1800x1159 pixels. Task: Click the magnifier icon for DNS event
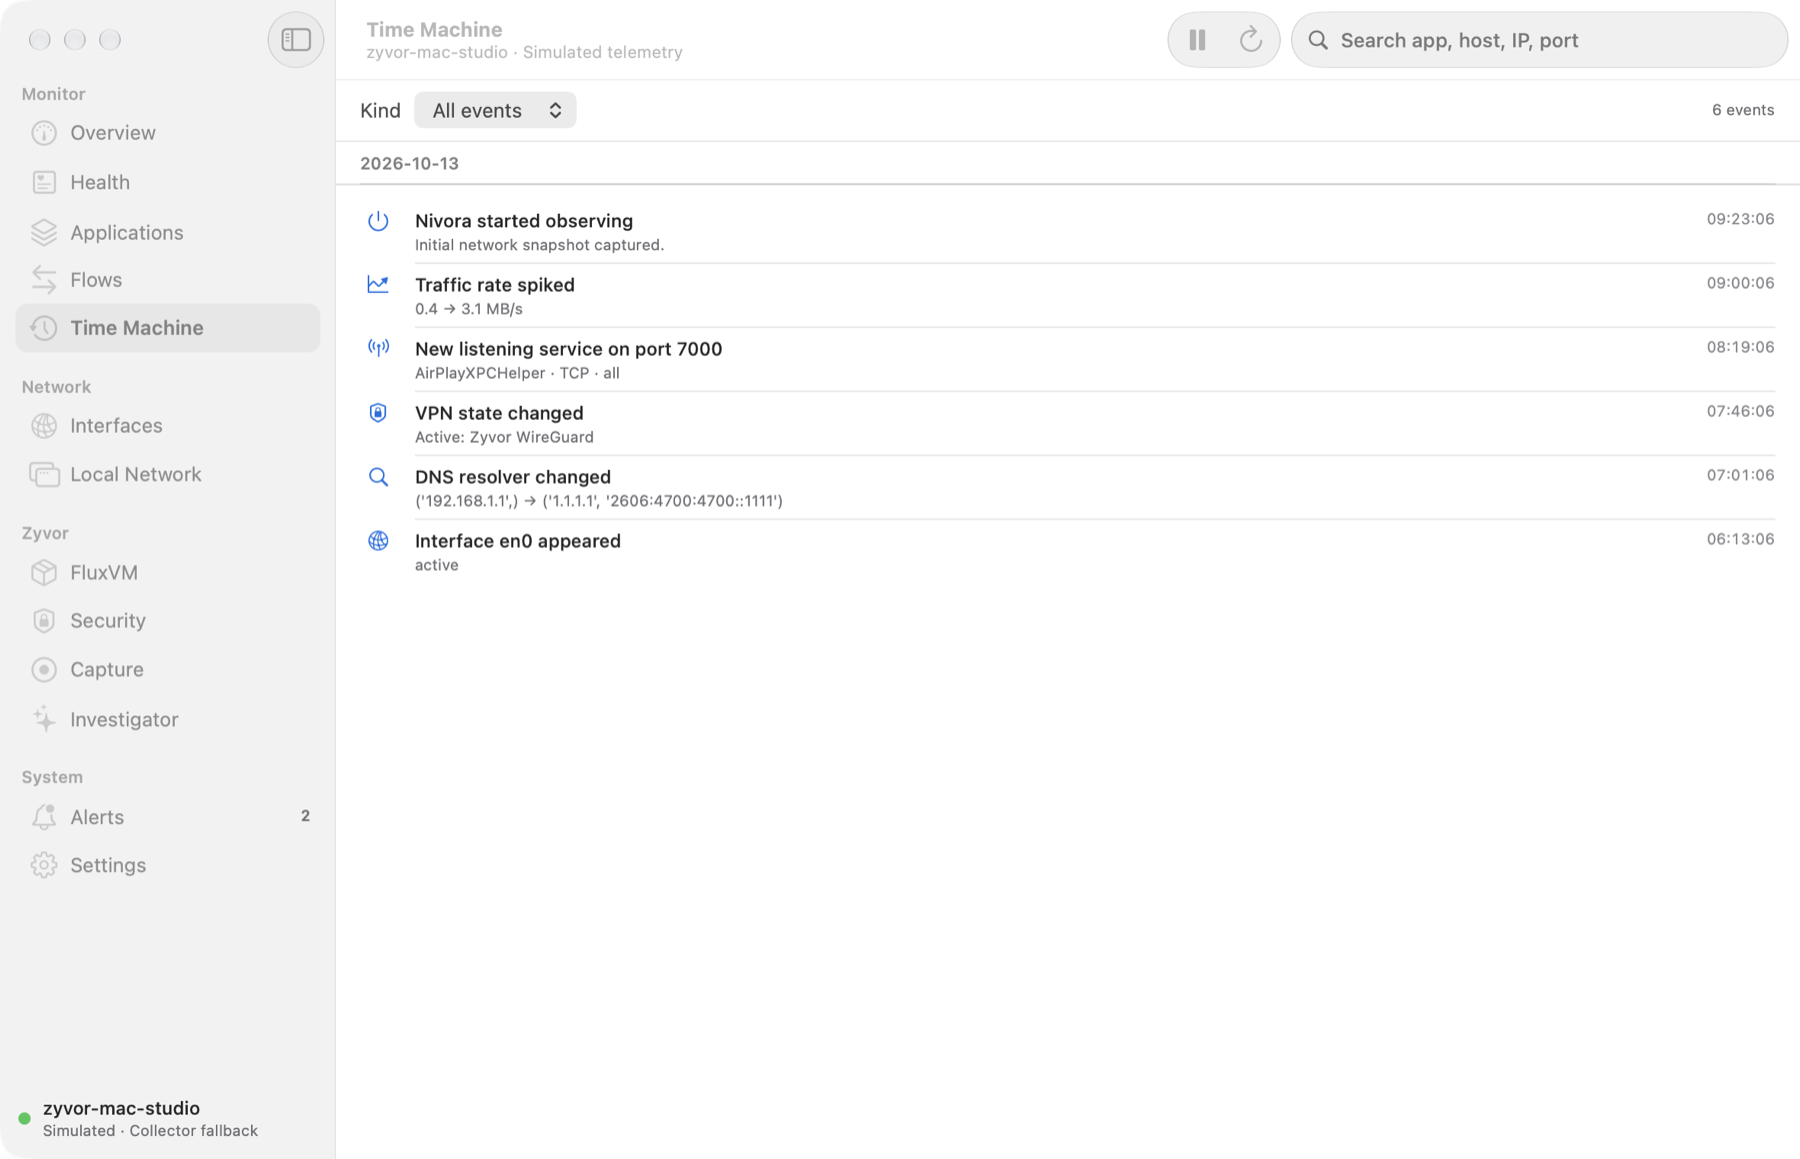coord(378,477)
